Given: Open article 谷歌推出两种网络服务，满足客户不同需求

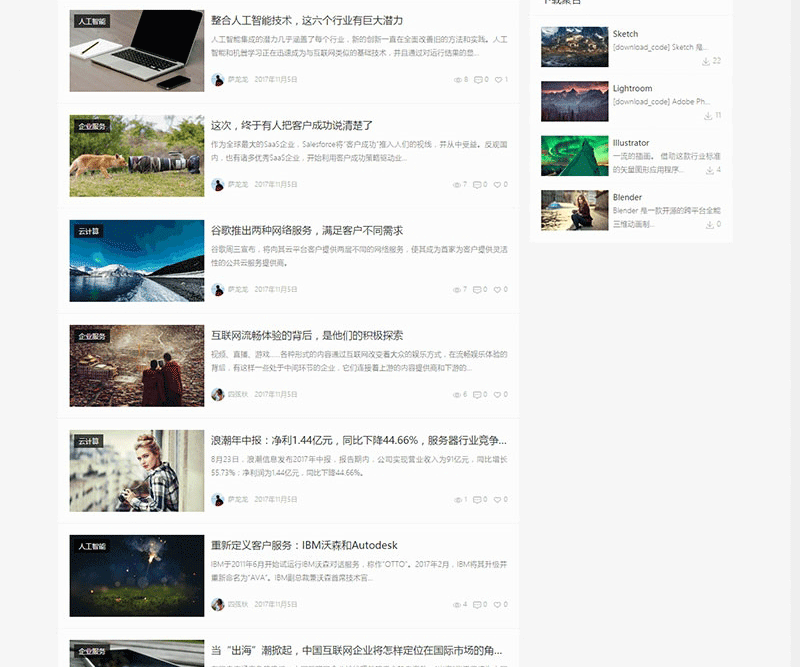Looking at the screenshot, I should (x=307, y=231).
